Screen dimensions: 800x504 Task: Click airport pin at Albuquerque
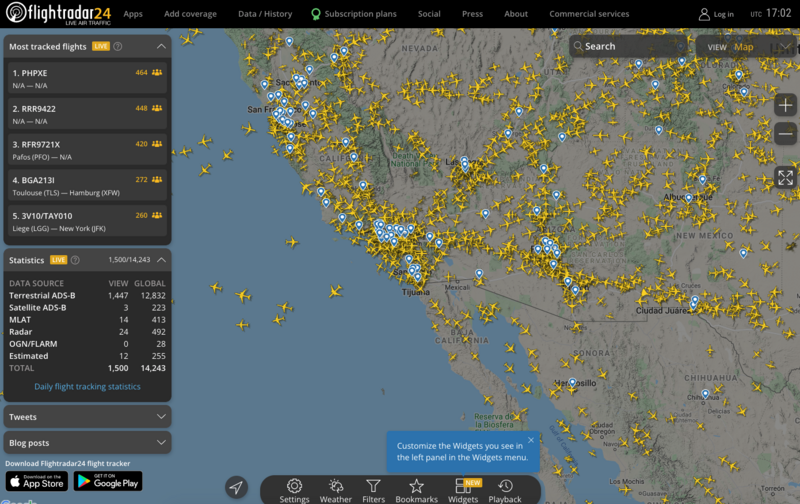coord(689,198)
